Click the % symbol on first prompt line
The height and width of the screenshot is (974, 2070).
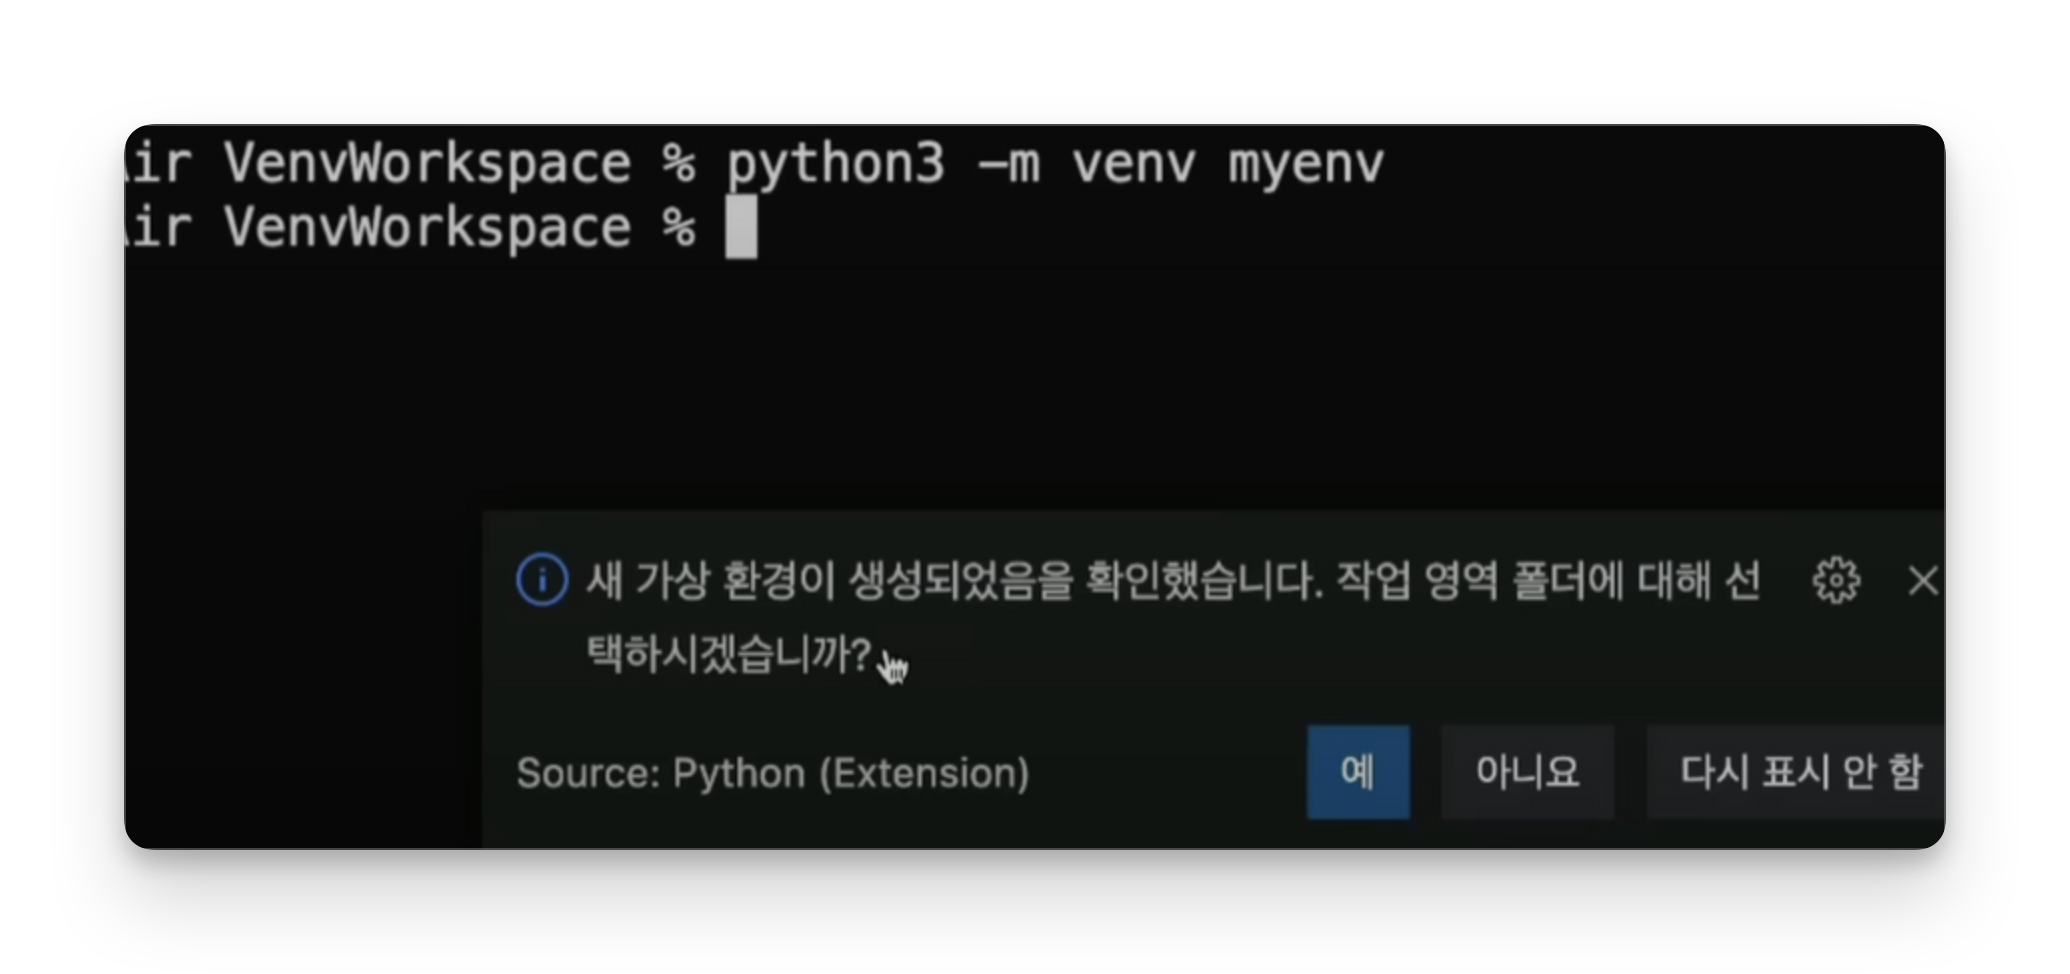click(x=679, y=163)
